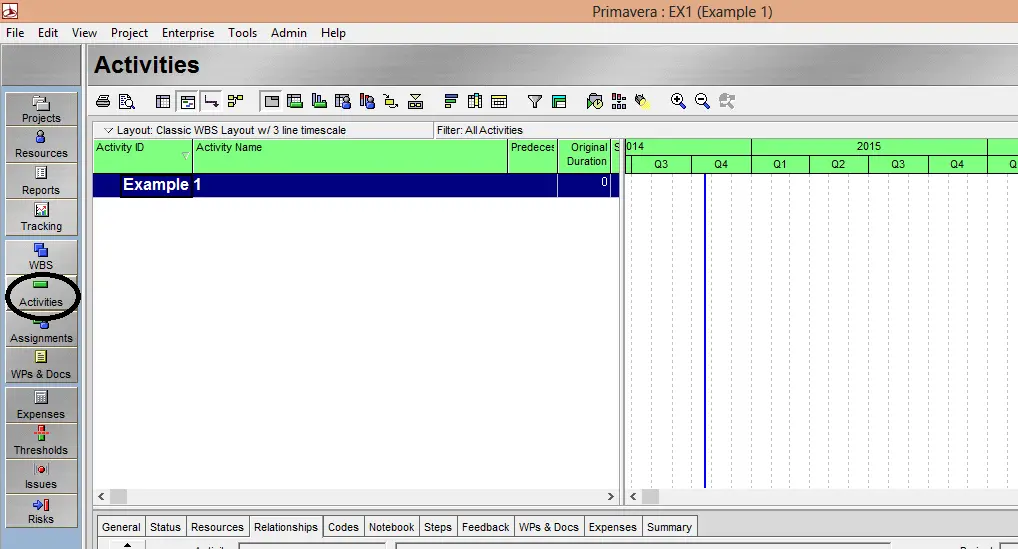Select the Example 1 WBS row
Image resolution: width=1018 pixels, height=549 pixels.
click(356, 185)
